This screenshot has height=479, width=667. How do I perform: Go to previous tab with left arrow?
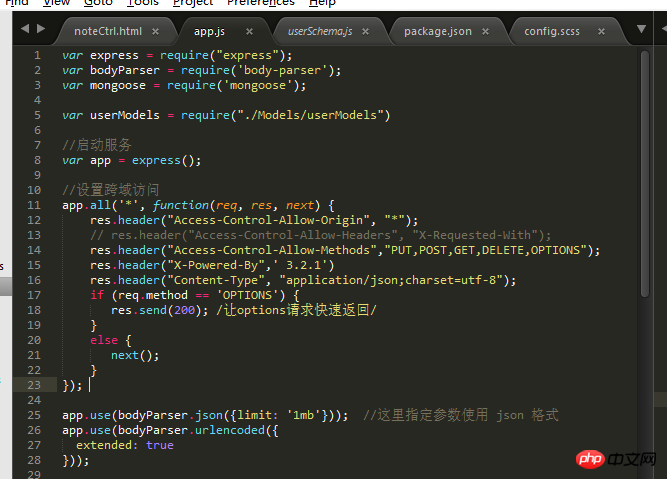tap(25, 29)
